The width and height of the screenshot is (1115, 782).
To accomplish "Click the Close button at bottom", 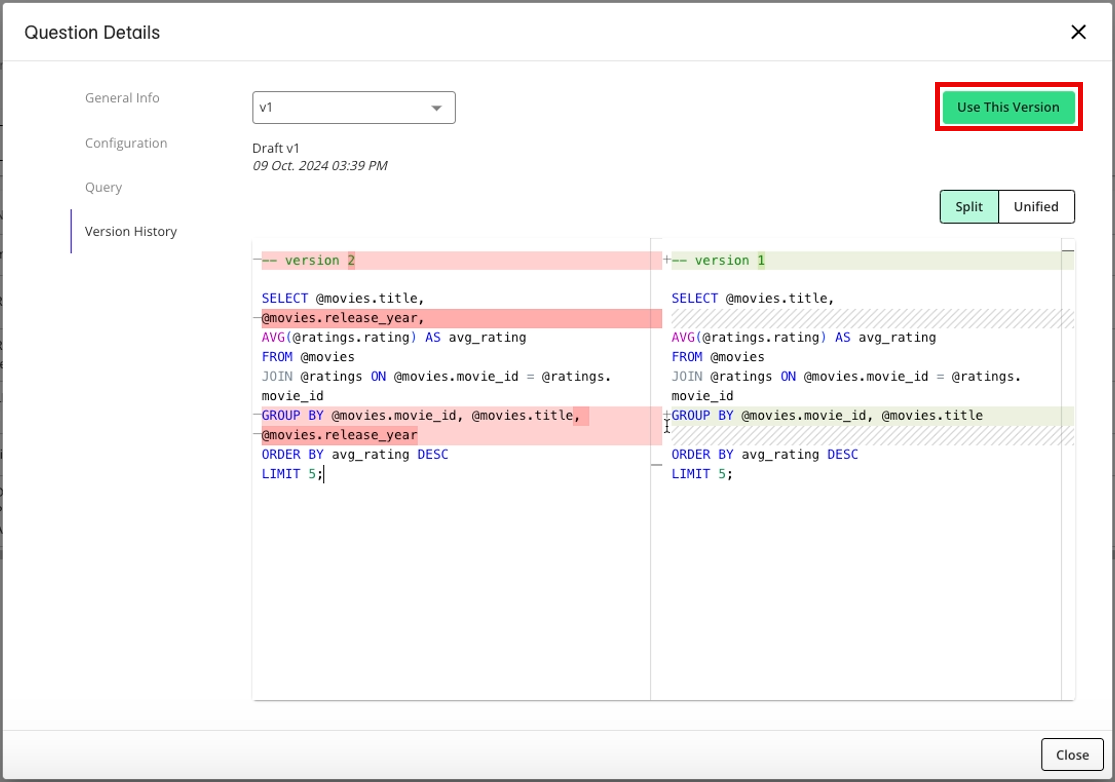I will pos(1071,755).
